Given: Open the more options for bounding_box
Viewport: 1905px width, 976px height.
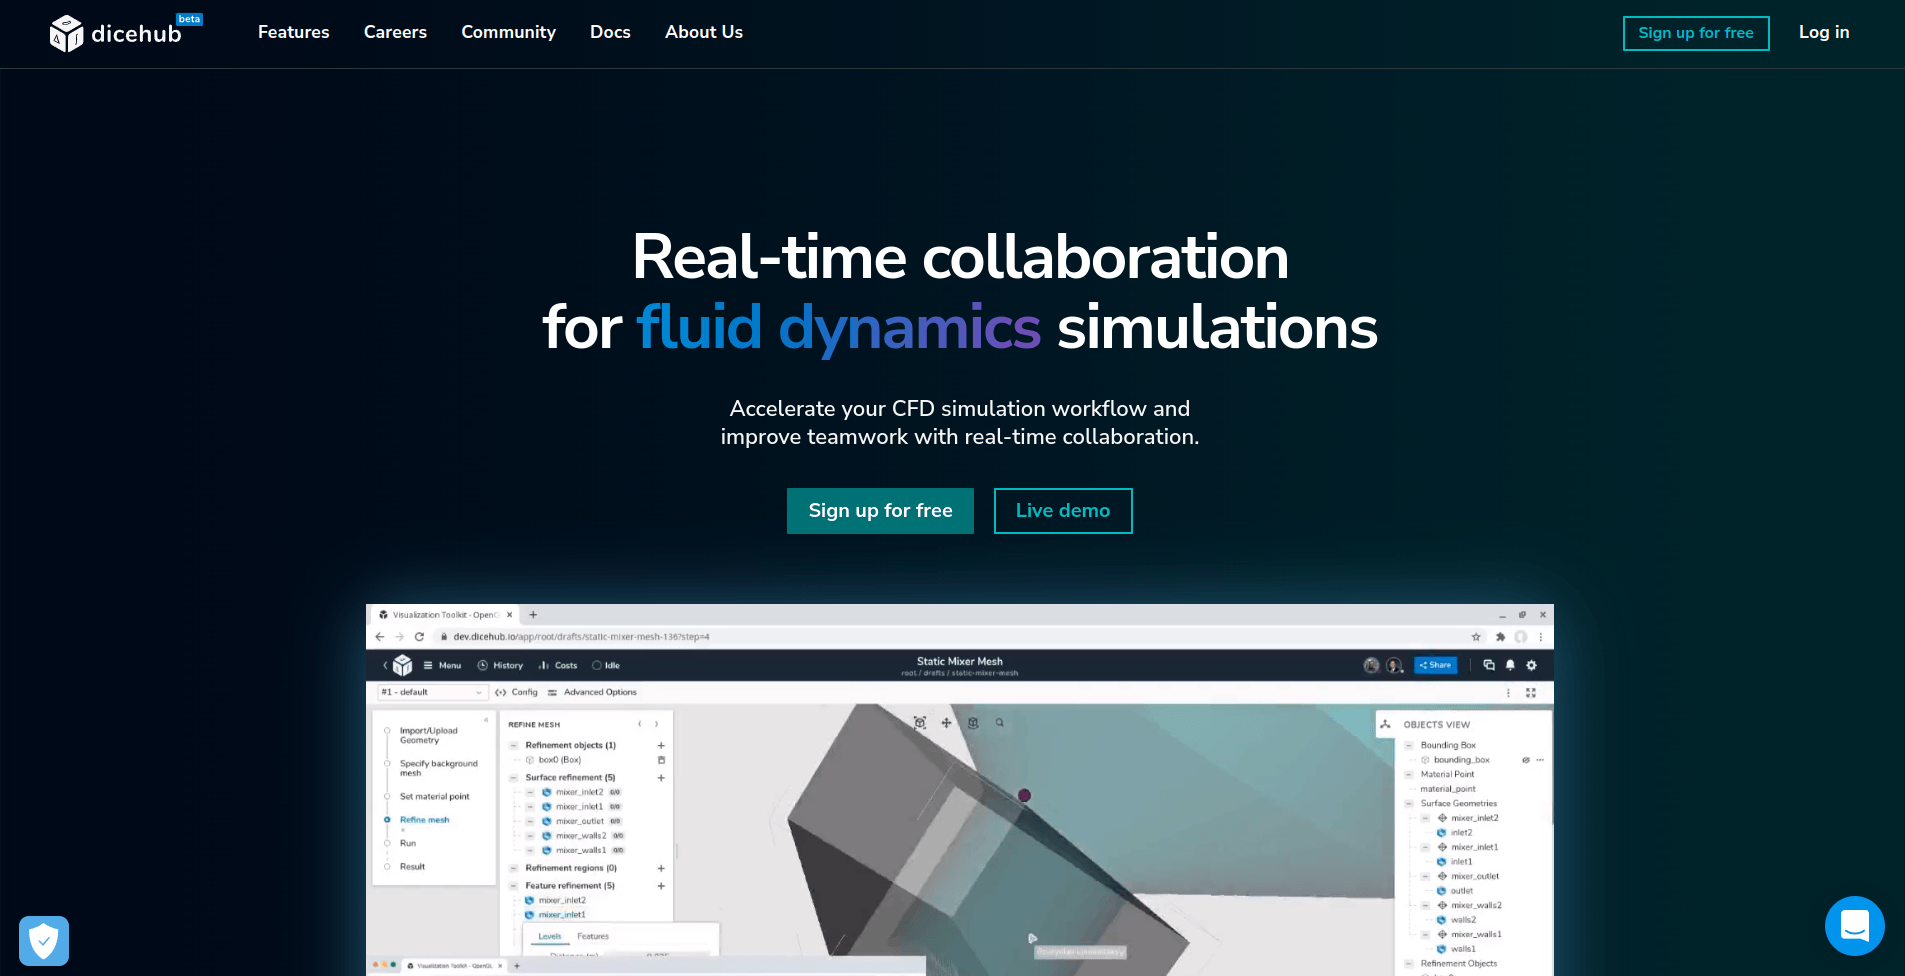Looking at the screenshot, I should click(x=1540, y=760).
